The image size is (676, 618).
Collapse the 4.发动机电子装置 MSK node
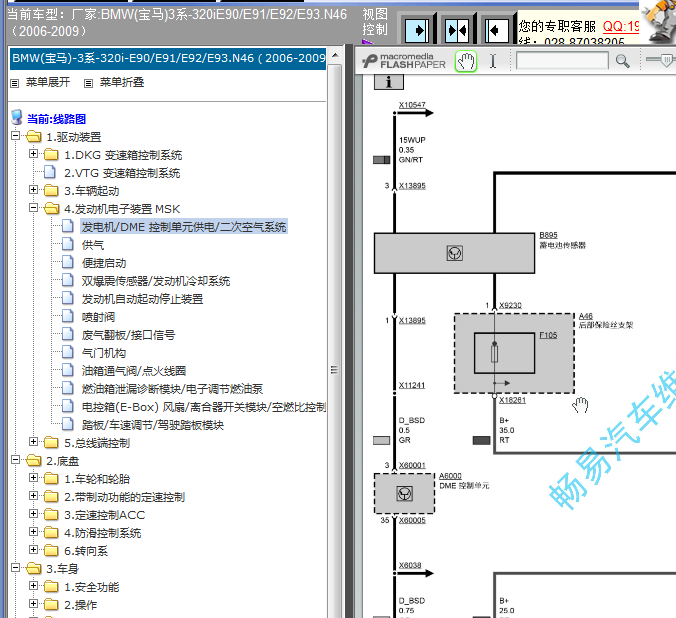[x=34, y=208]
